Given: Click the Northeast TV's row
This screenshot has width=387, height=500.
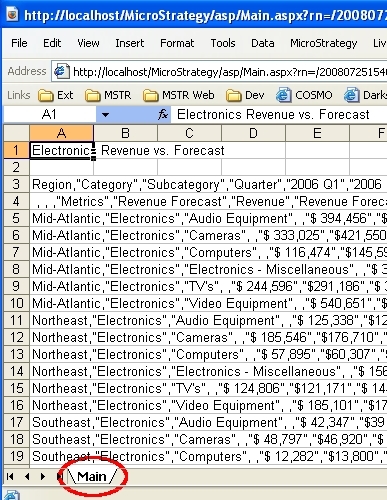Looking at the screenshot, I should click(x=209, y=388).
